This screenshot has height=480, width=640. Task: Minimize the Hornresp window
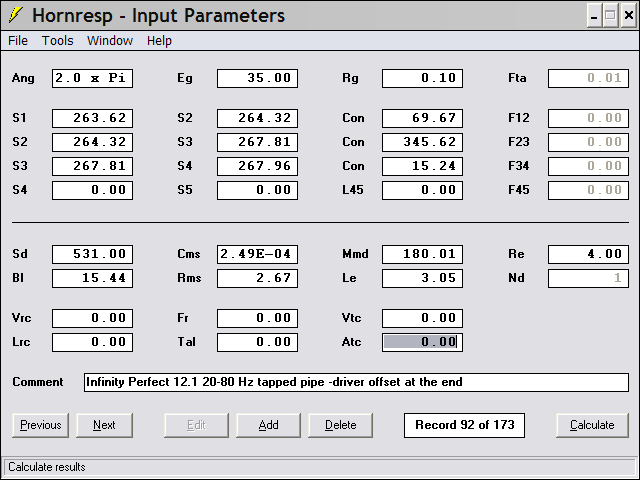[594, 16]
